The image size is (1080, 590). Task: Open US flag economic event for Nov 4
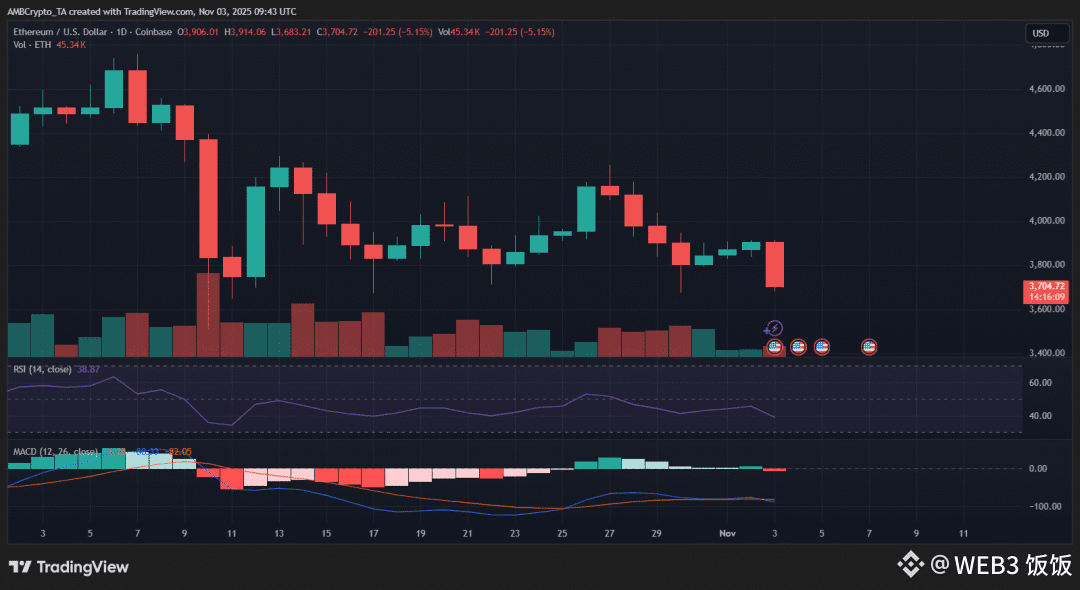[x=798, y=347]
